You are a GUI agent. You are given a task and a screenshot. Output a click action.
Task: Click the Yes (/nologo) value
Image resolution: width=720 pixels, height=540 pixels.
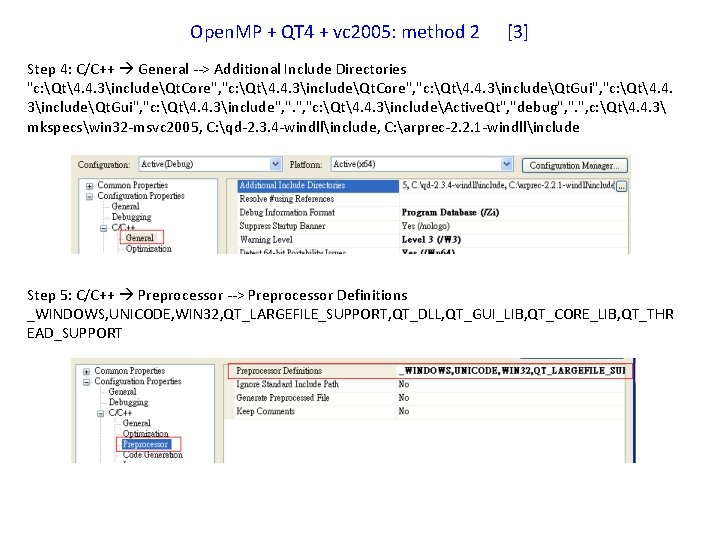coord(425,226)
